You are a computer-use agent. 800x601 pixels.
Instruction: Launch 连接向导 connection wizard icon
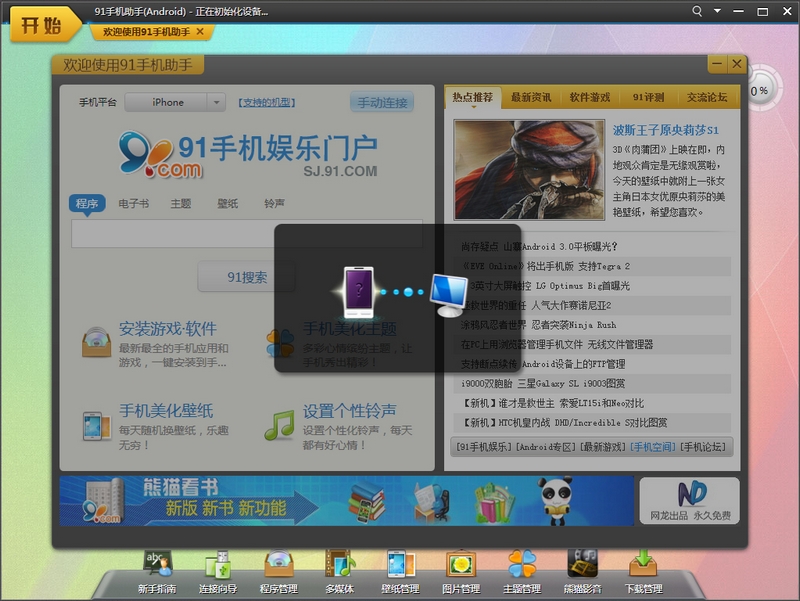point(217,571)
